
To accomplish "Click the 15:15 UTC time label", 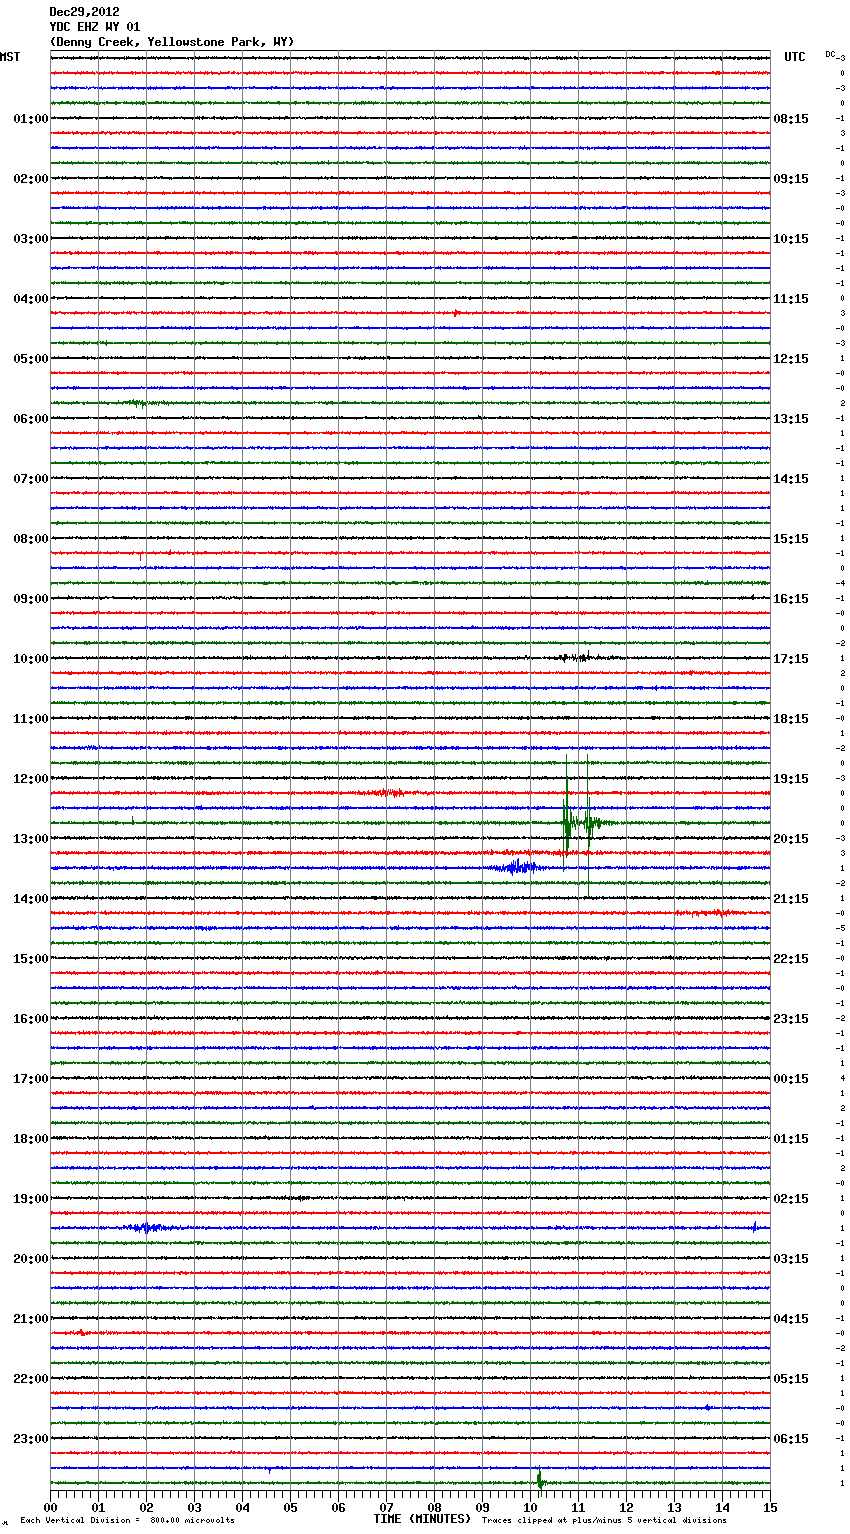I will click(791, 539).
